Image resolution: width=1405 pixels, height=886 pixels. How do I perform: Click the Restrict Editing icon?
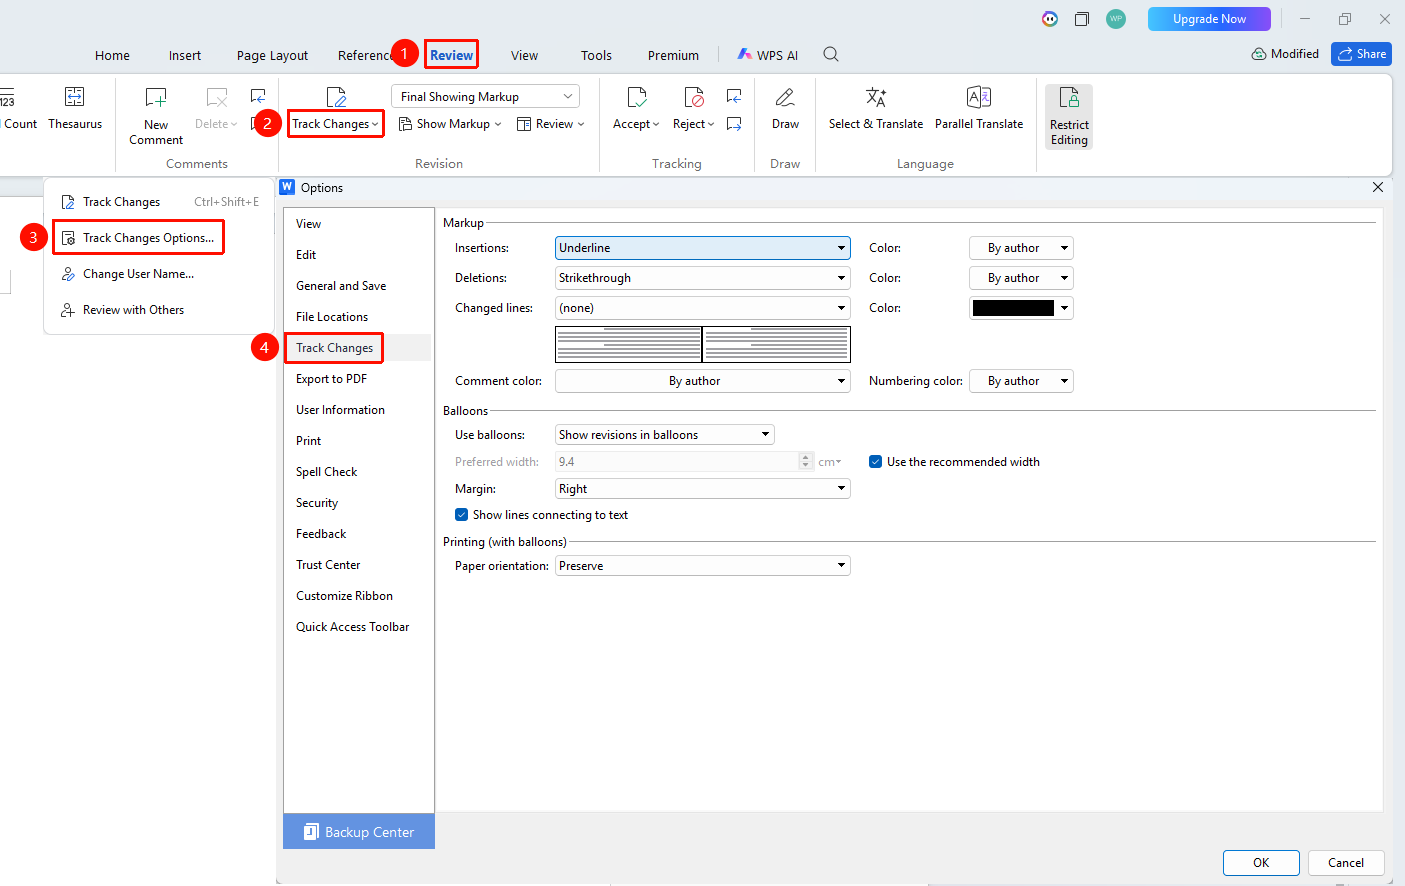(x=1069, y=98)
